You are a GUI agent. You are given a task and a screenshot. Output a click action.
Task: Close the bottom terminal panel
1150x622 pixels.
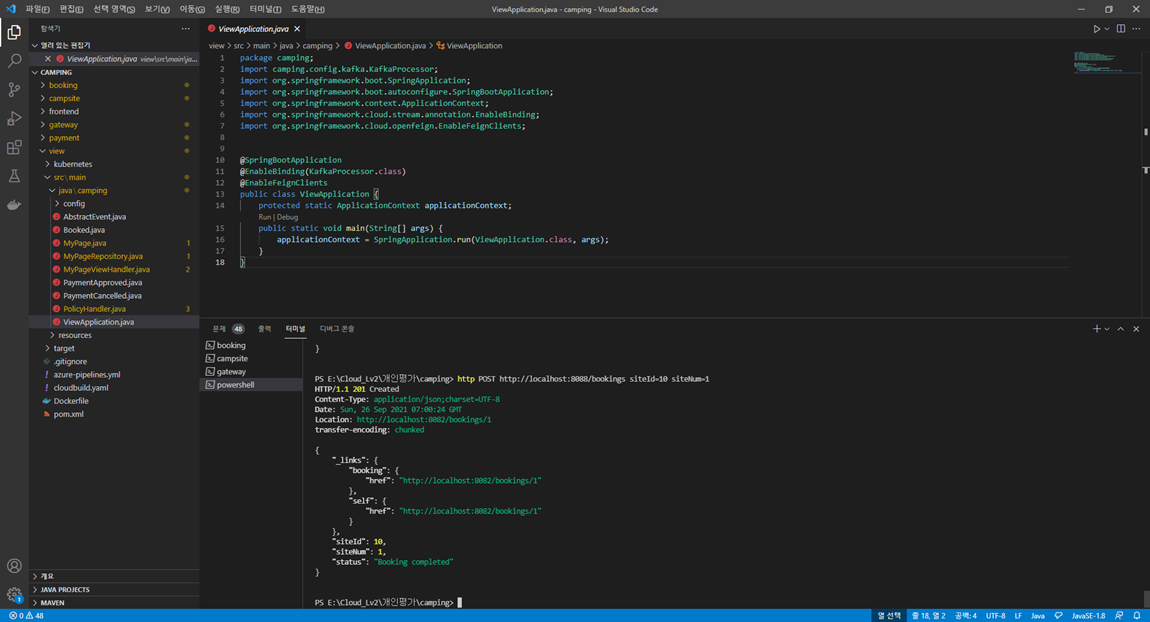[1136, 329]
